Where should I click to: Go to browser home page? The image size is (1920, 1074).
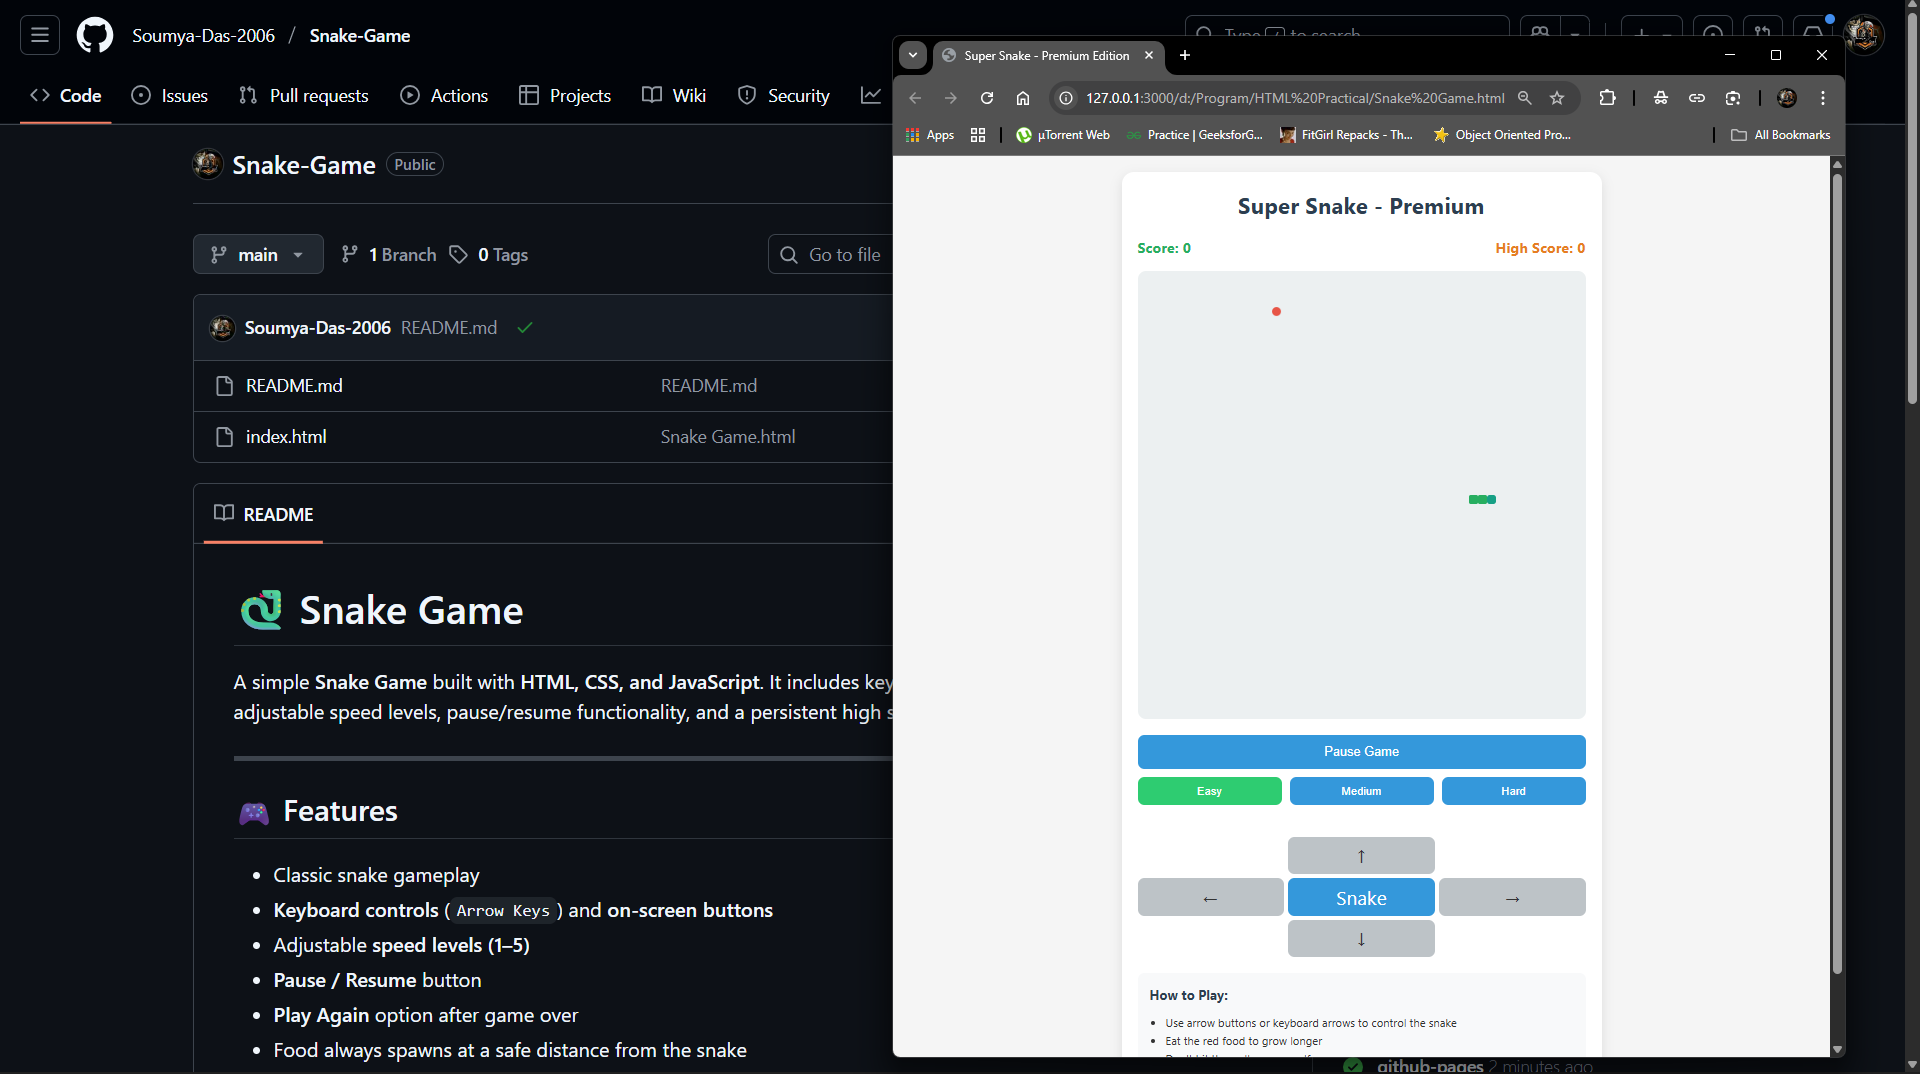(1023, 98)
